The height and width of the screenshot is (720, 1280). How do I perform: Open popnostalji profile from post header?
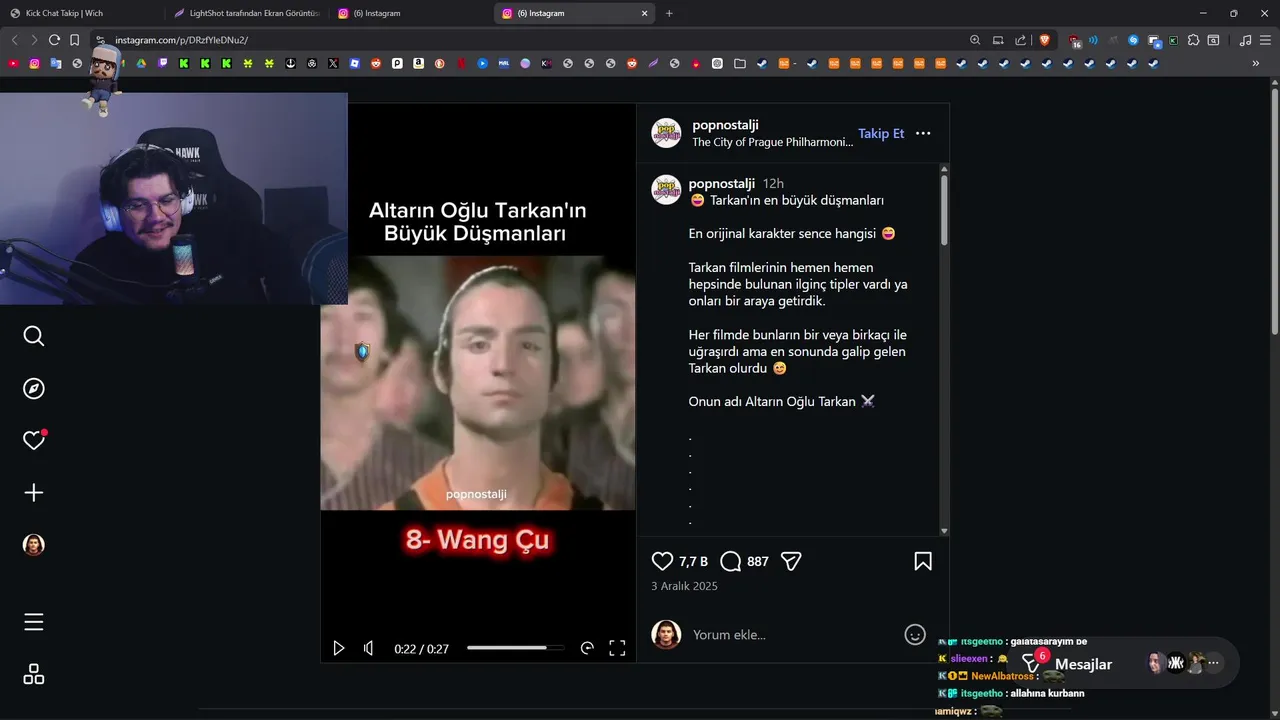pos(725,125)
